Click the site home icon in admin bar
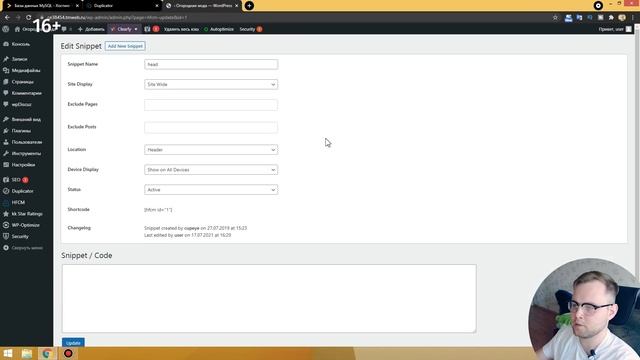Screen dimensions: 640x360 click(x=17, y=29)
